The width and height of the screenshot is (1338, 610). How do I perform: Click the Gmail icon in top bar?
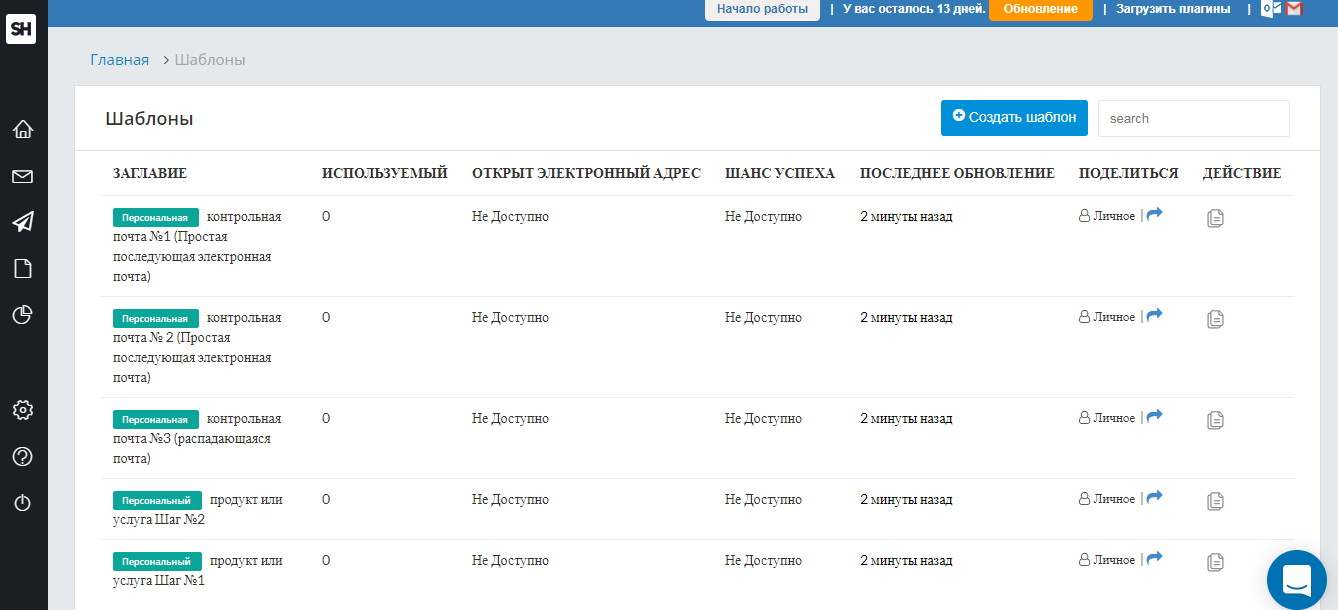coord(1294,9)
